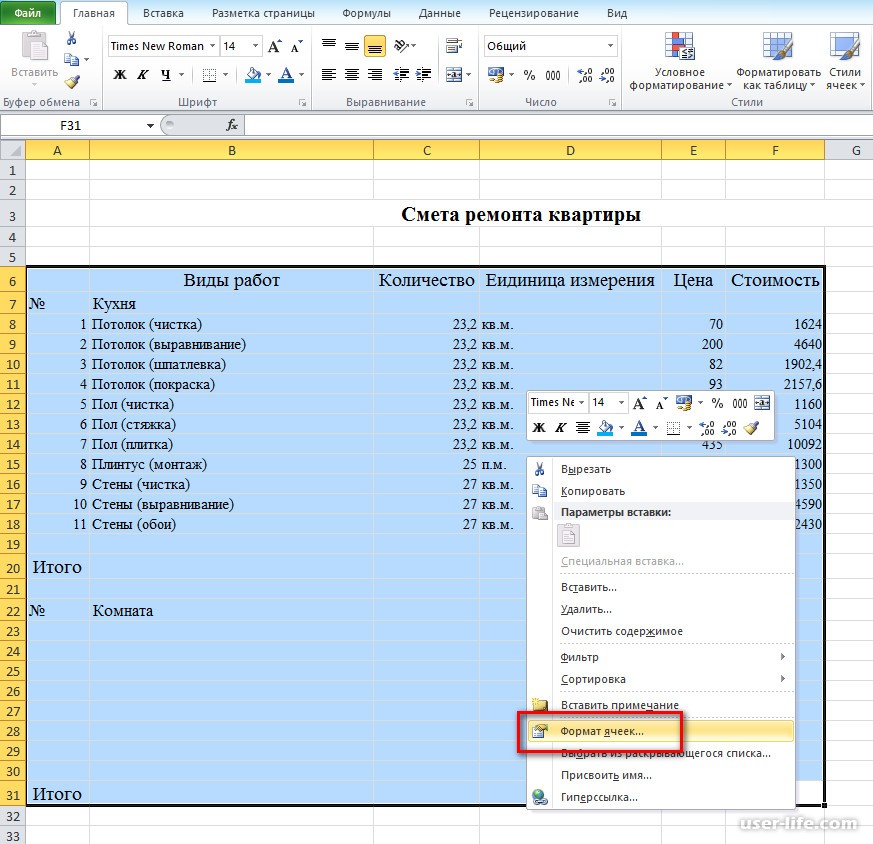The width and height of the screenshot is (873, 844).
Task: Decrease font size in the ribbon
Action: tap(297, 46)
